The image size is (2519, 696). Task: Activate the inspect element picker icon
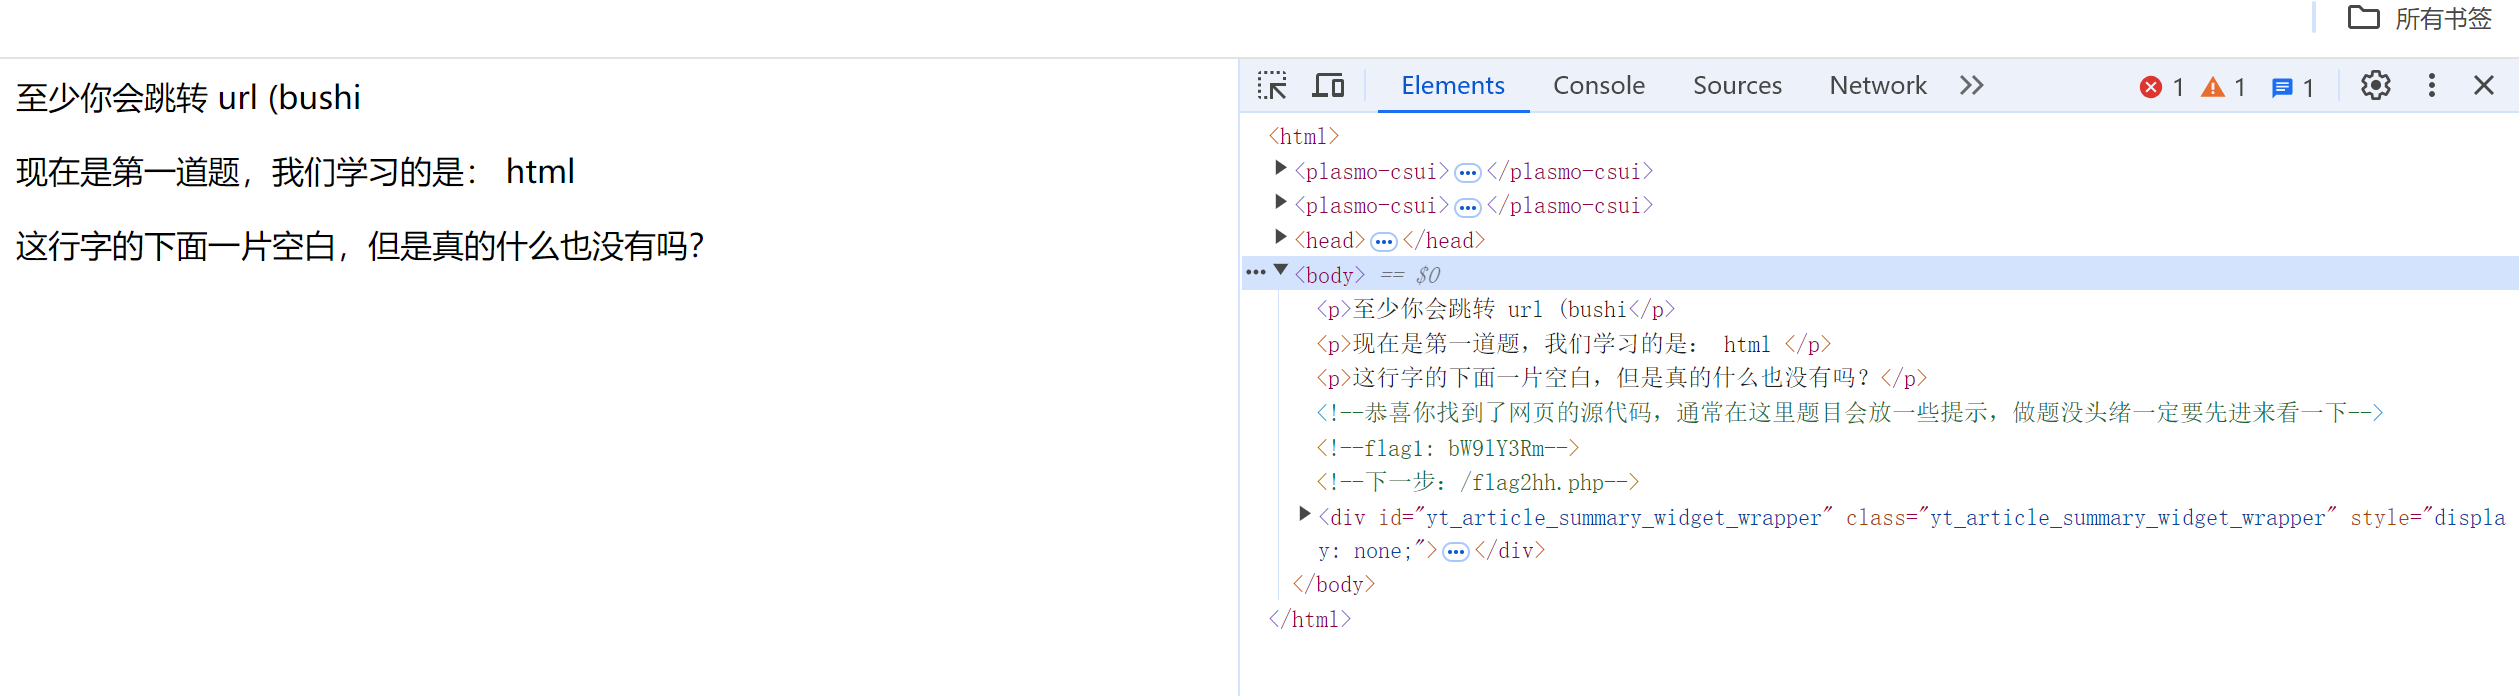[x=1272, y=86]
